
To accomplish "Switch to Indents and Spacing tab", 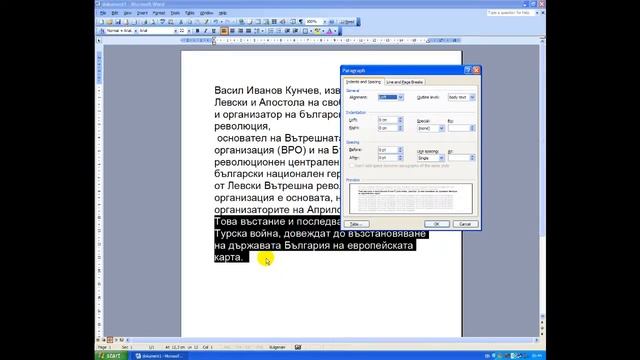I will click(x=363, y=82).
